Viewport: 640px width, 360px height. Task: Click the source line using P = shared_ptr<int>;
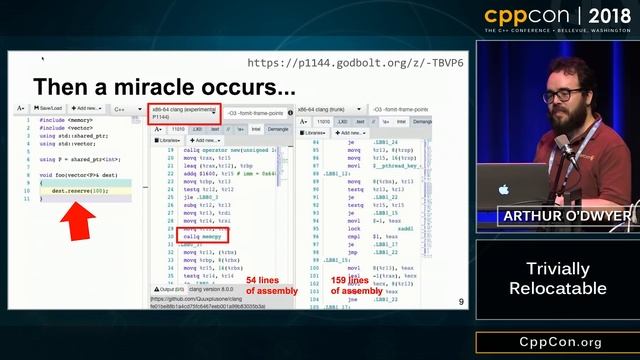point(80,159)
